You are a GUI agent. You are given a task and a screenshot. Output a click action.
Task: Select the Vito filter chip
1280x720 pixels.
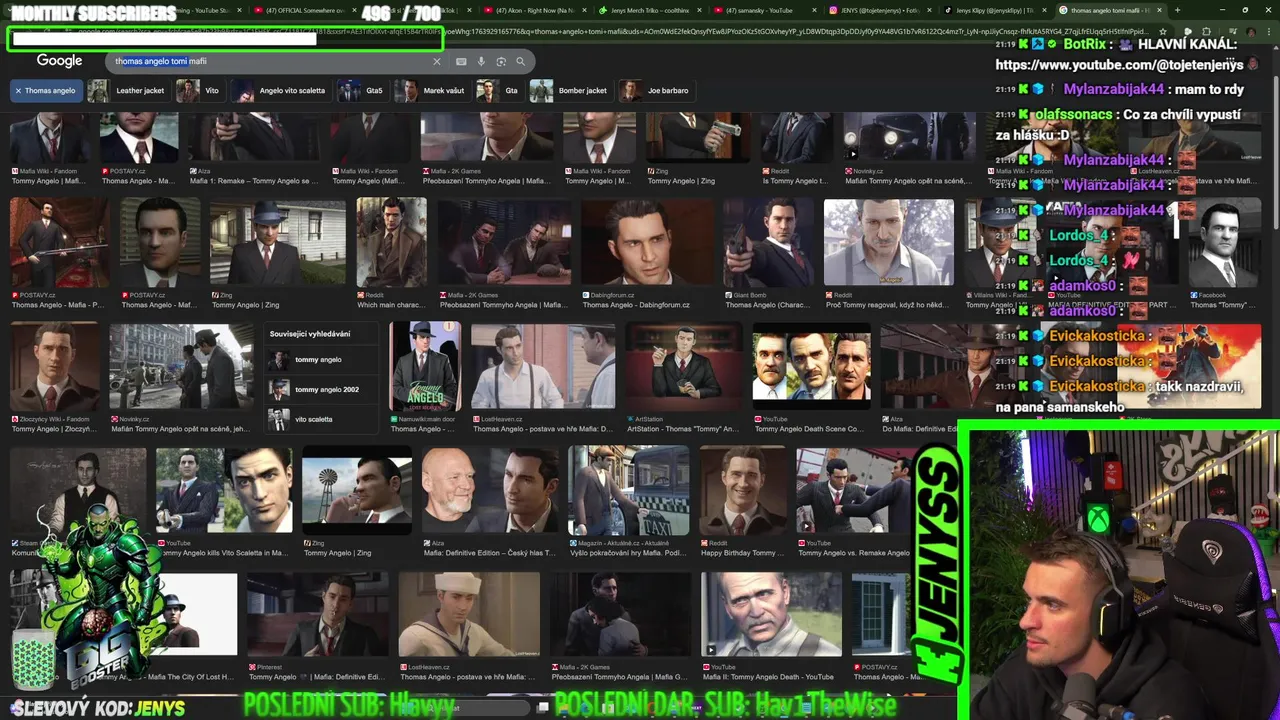[x=199, y=91]
